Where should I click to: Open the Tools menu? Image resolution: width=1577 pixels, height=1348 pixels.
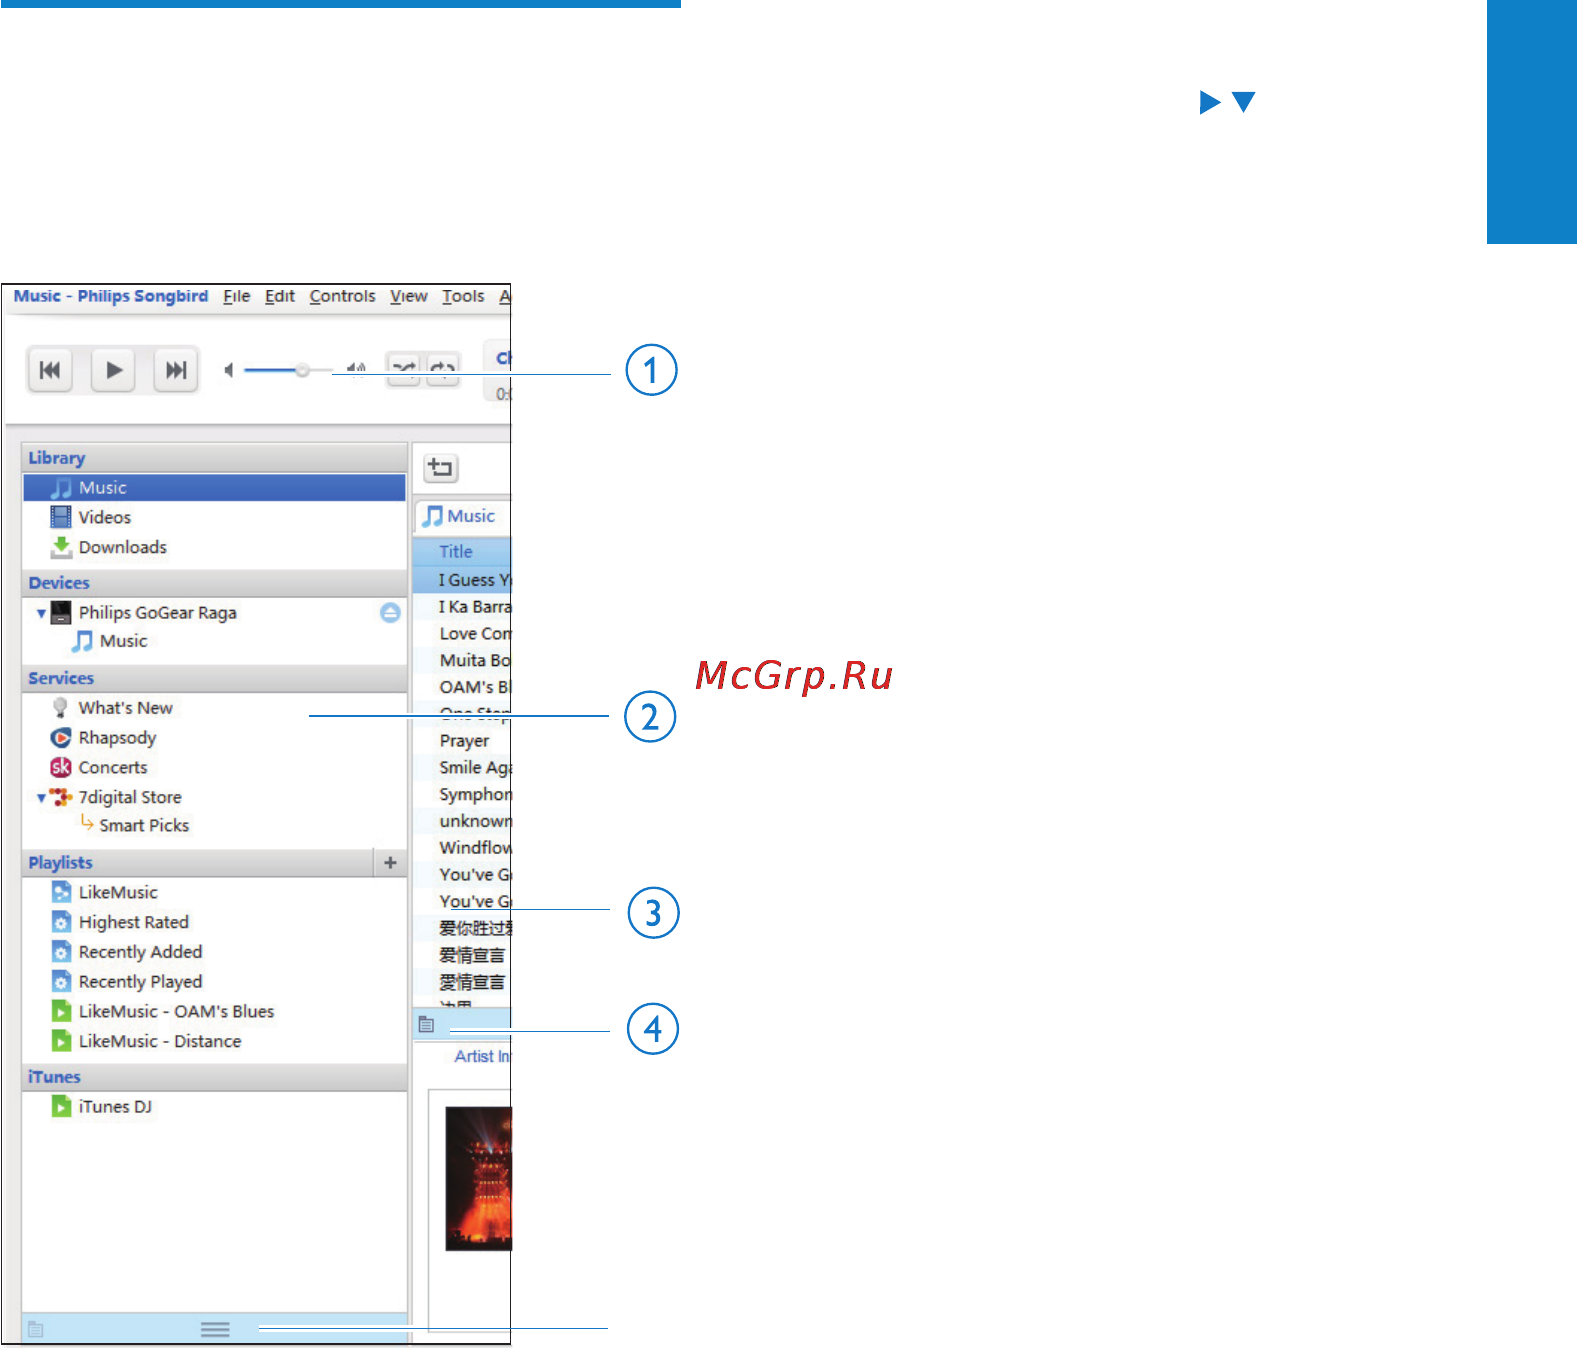(x=463, y=296)
